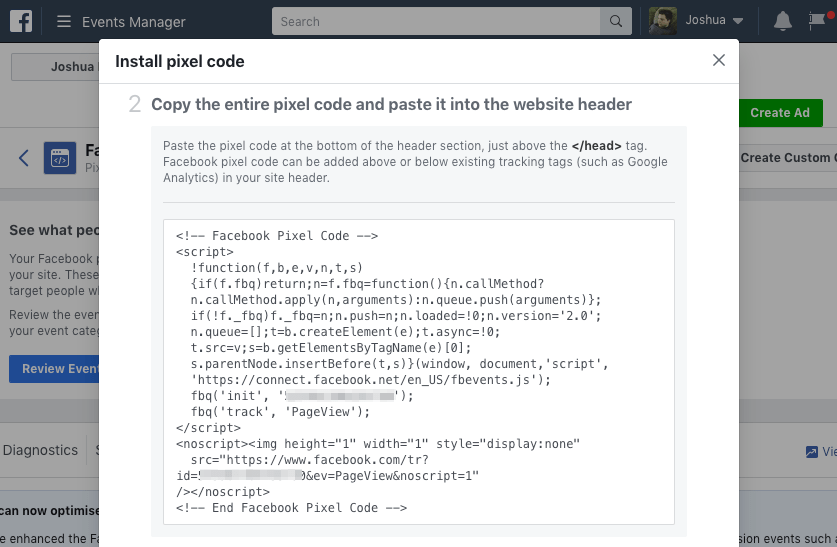Click Joshua's profile avatar
Screen dimensions: 837x547
662,21
